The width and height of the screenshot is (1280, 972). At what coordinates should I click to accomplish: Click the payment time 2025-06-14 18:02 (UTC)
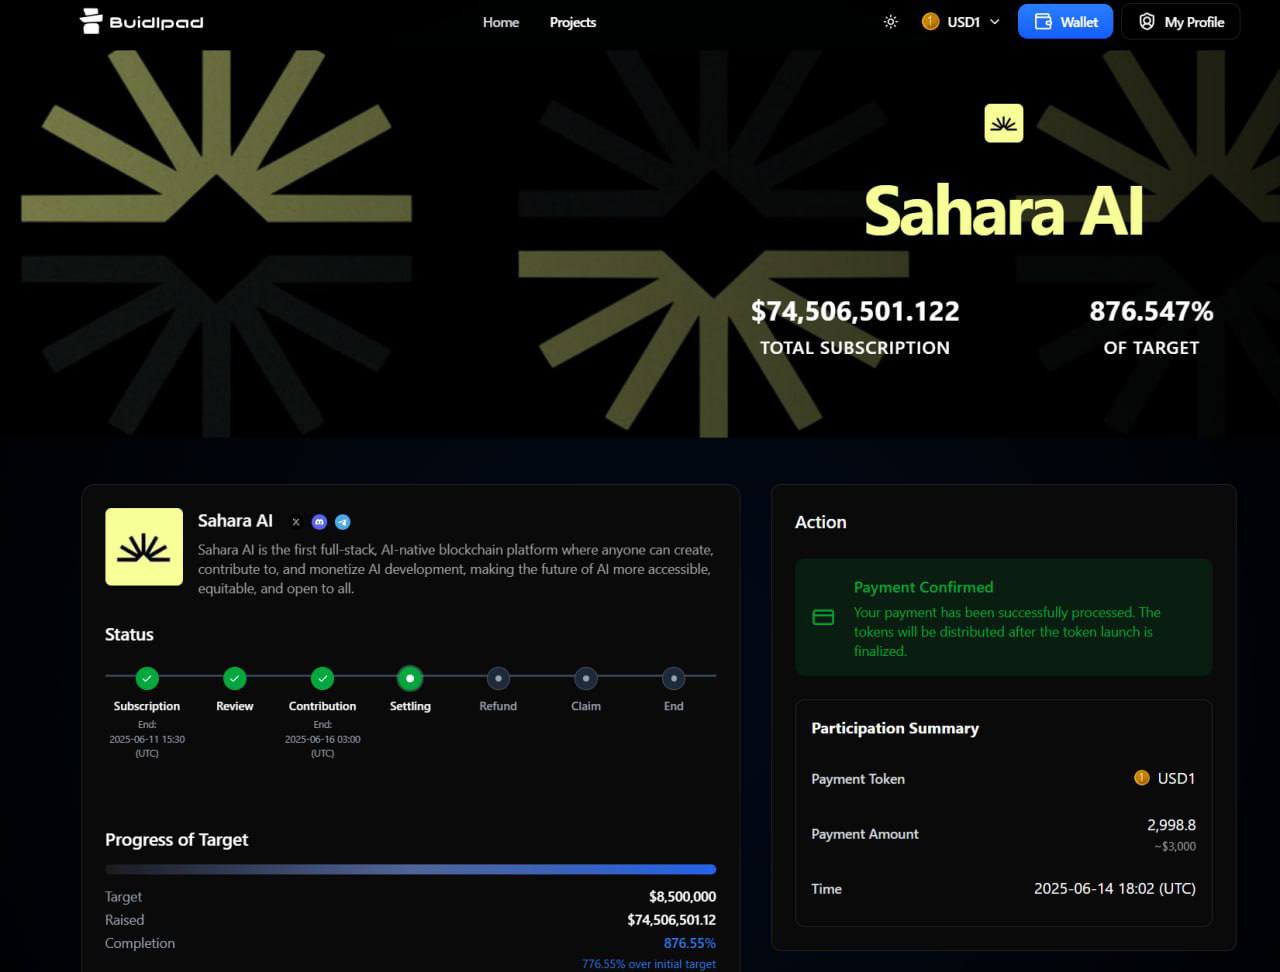tap(1115, 888)
